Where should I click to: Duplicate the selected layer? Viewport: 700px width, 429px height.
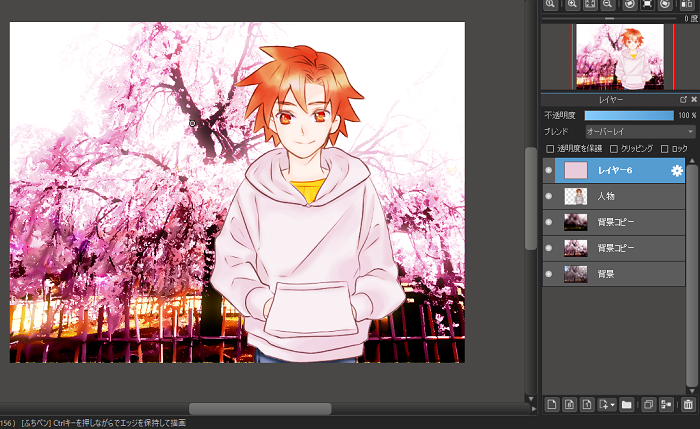pyautogui.click(x=648, y=404)
